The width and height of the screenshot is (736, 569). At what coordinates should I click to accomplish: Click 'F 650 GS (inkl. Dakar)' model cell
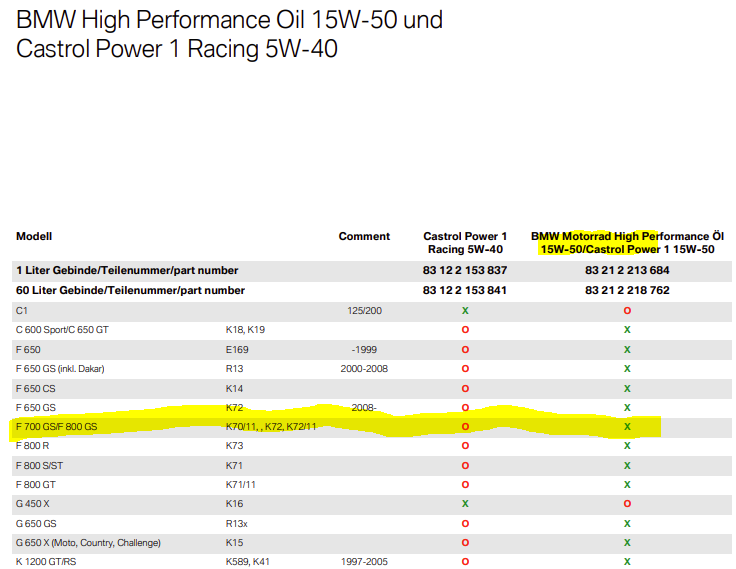tap(60, 369)
